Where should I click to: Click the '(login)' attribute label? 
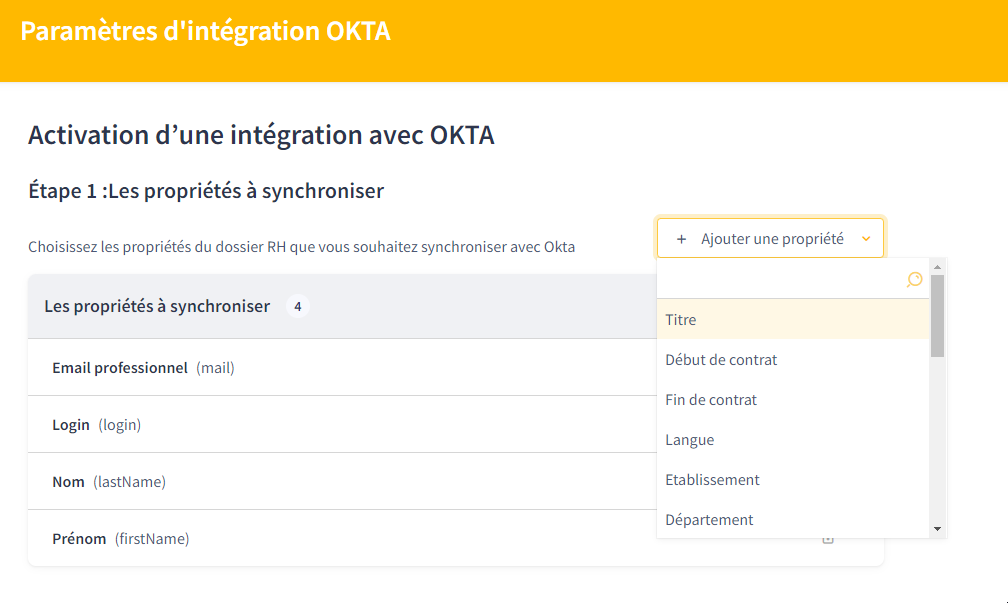(x=120, y=425)
